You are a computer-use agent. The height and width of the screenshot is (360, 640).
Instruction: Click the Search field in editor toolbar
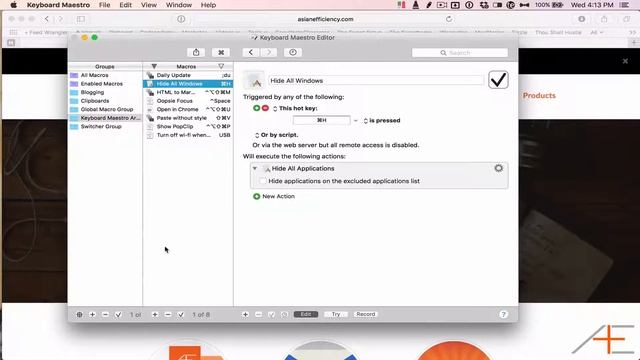coord(460,53)
